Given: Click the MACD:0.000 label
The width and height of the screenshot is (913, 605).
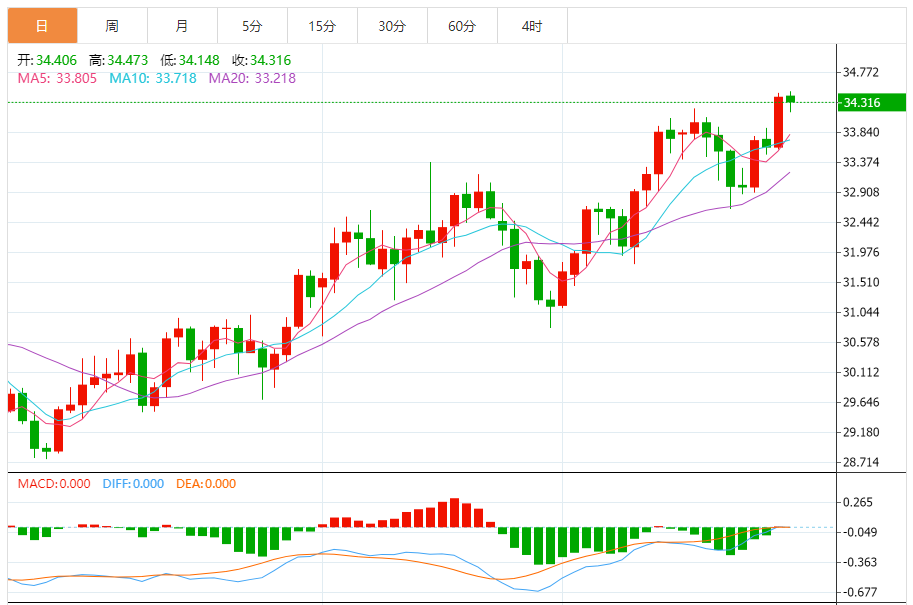Looking at the screenshot, I should point(54,484).
